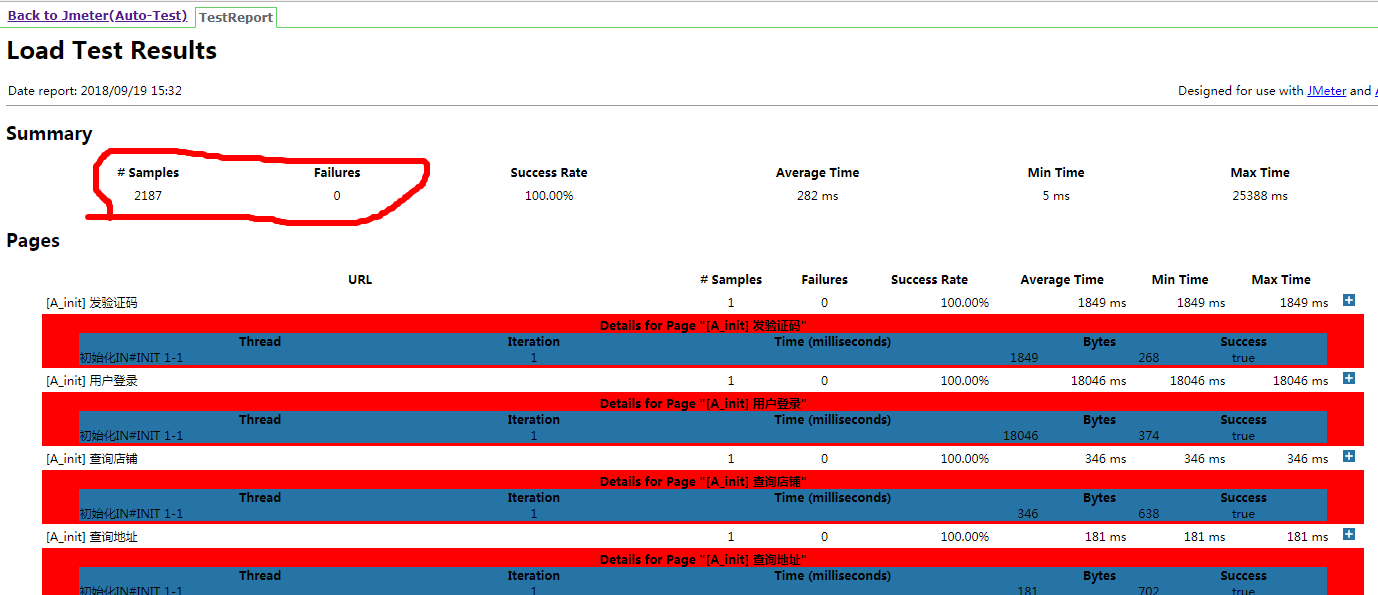Click Bytes value 268 in 发验证码 details

click(1148, 358)
